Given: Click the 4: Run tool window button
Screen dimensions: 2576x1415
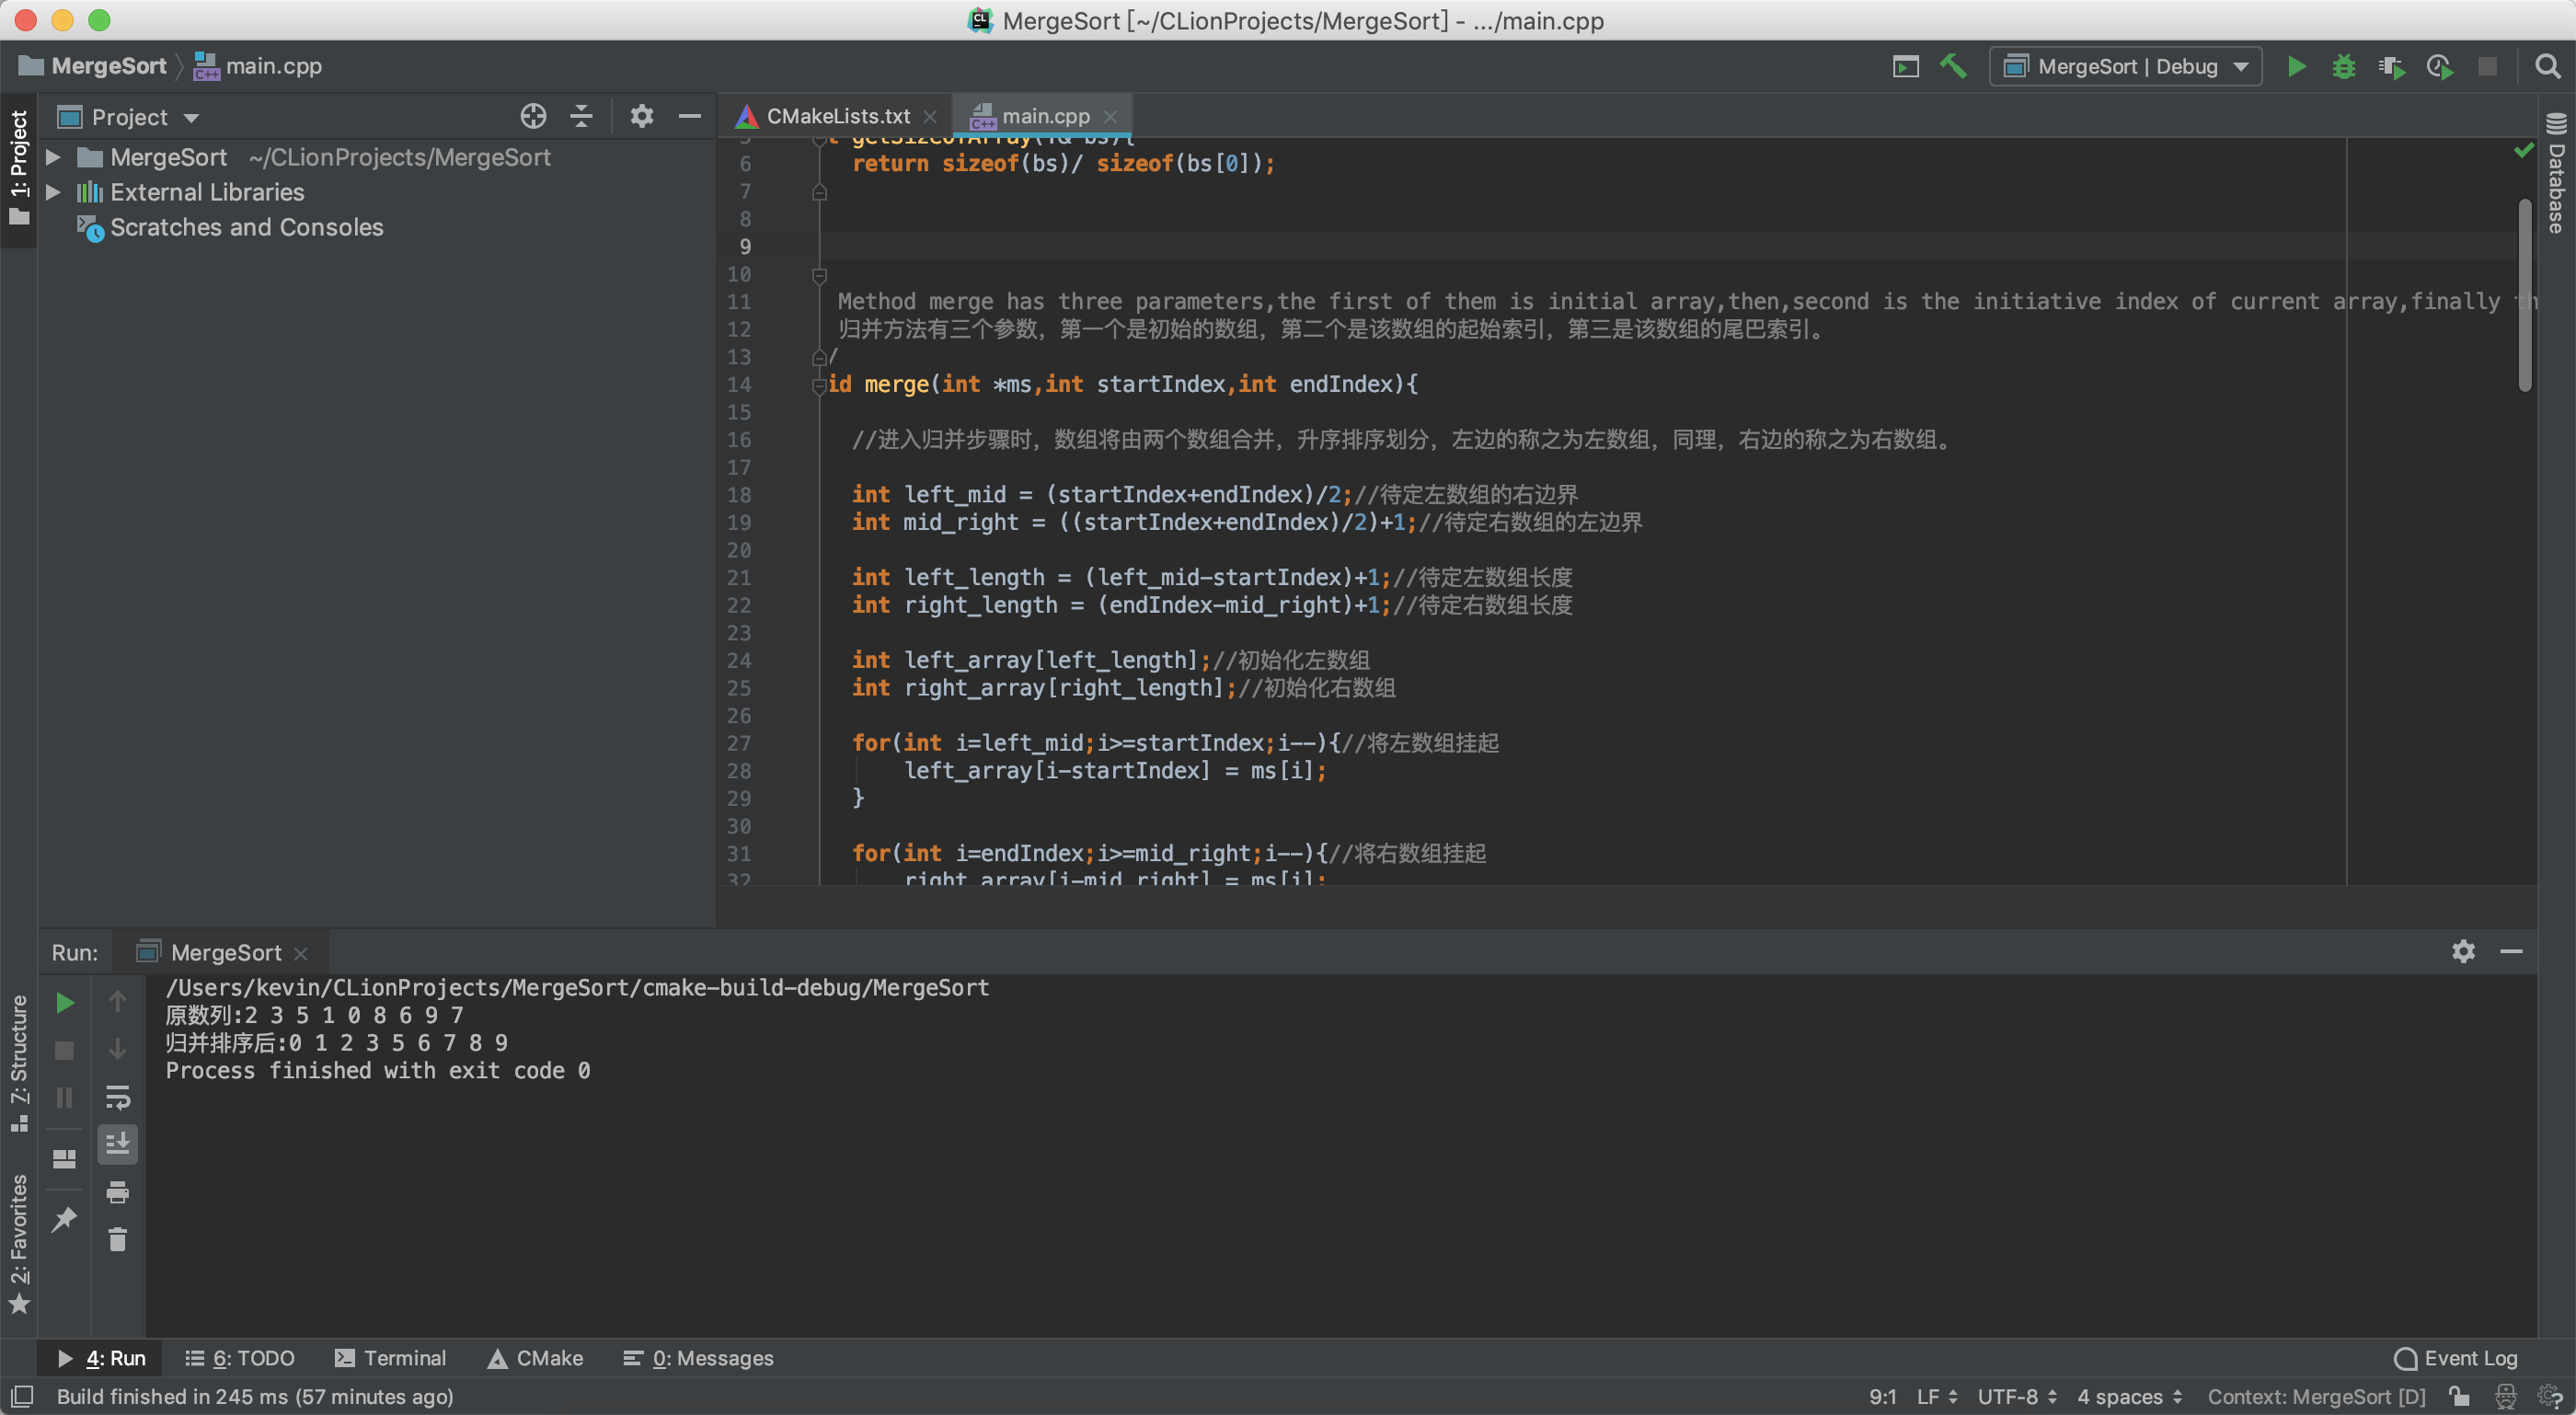Looking at the screenshot, I should (102, 1358).
